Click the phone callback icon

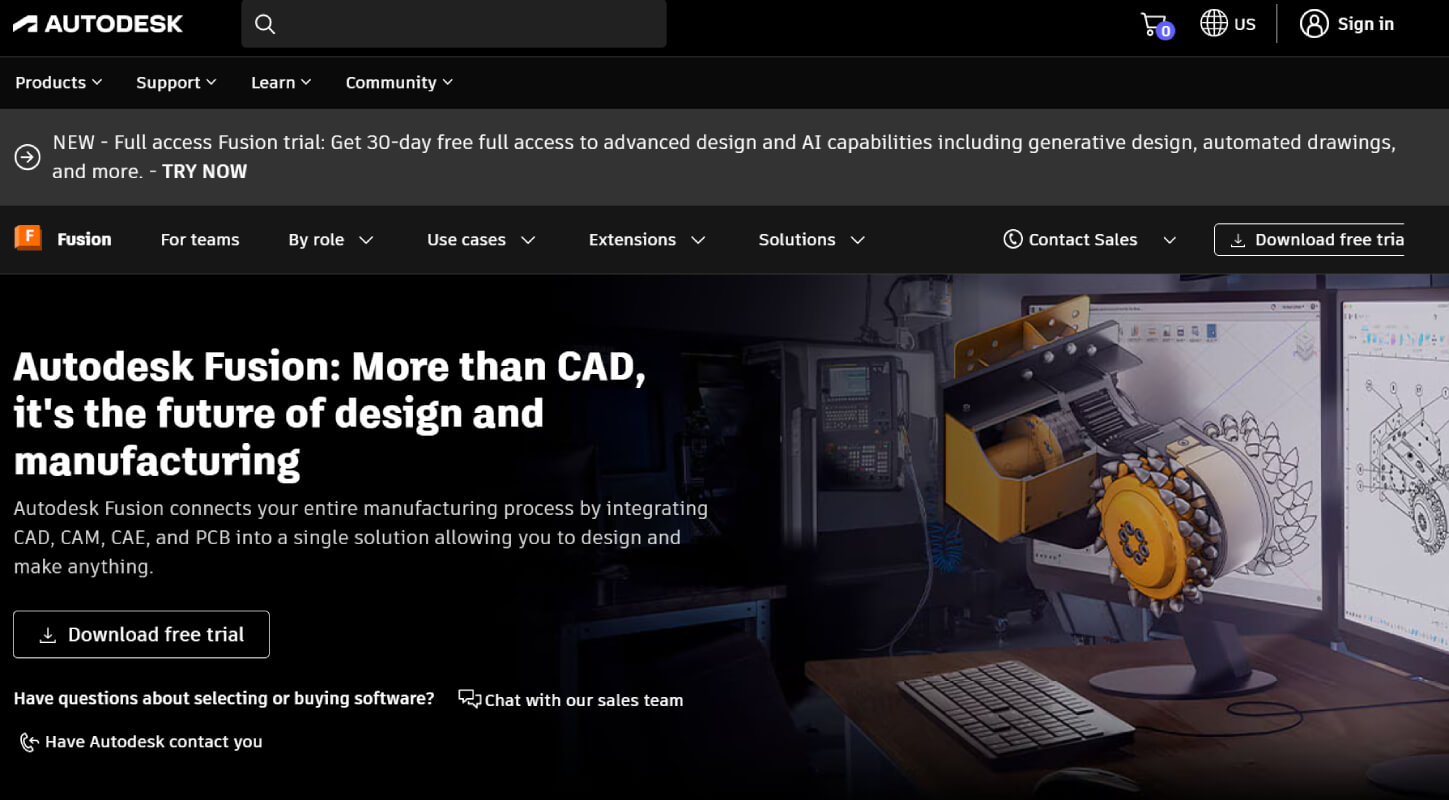pyautogui.click(x=29, y=742)
